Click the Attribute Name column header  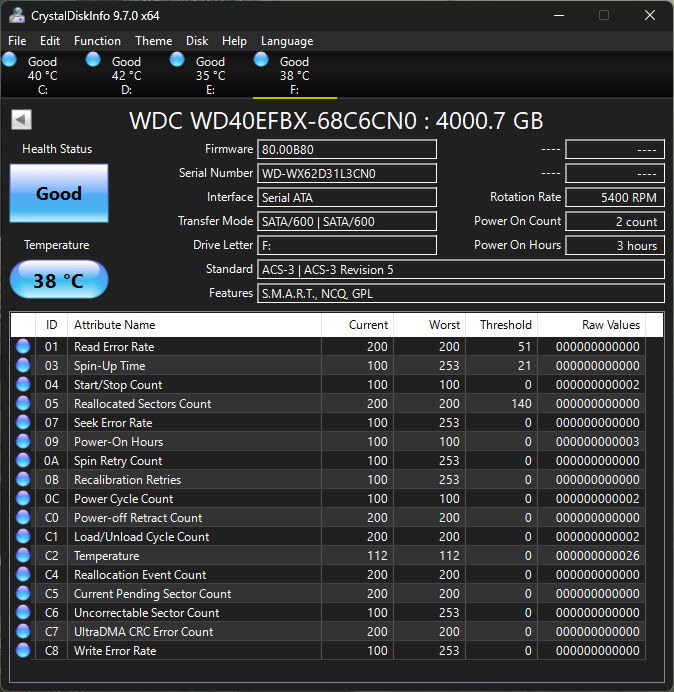(194, 325)
